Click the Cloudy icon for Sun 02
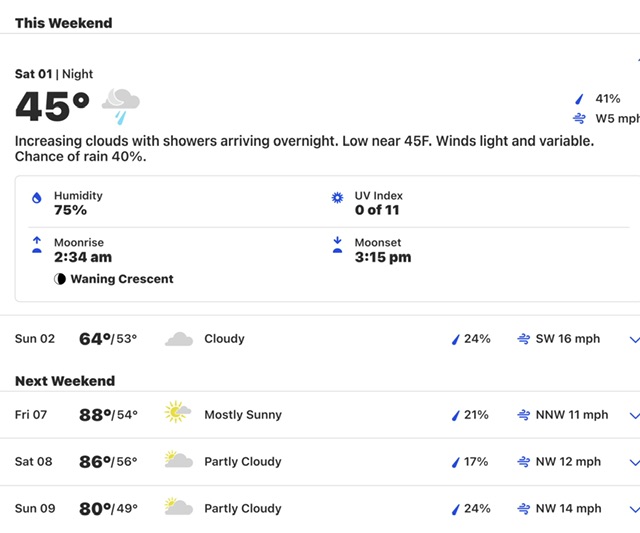This screenshot has height=533, width=640. tap(179, 339)
